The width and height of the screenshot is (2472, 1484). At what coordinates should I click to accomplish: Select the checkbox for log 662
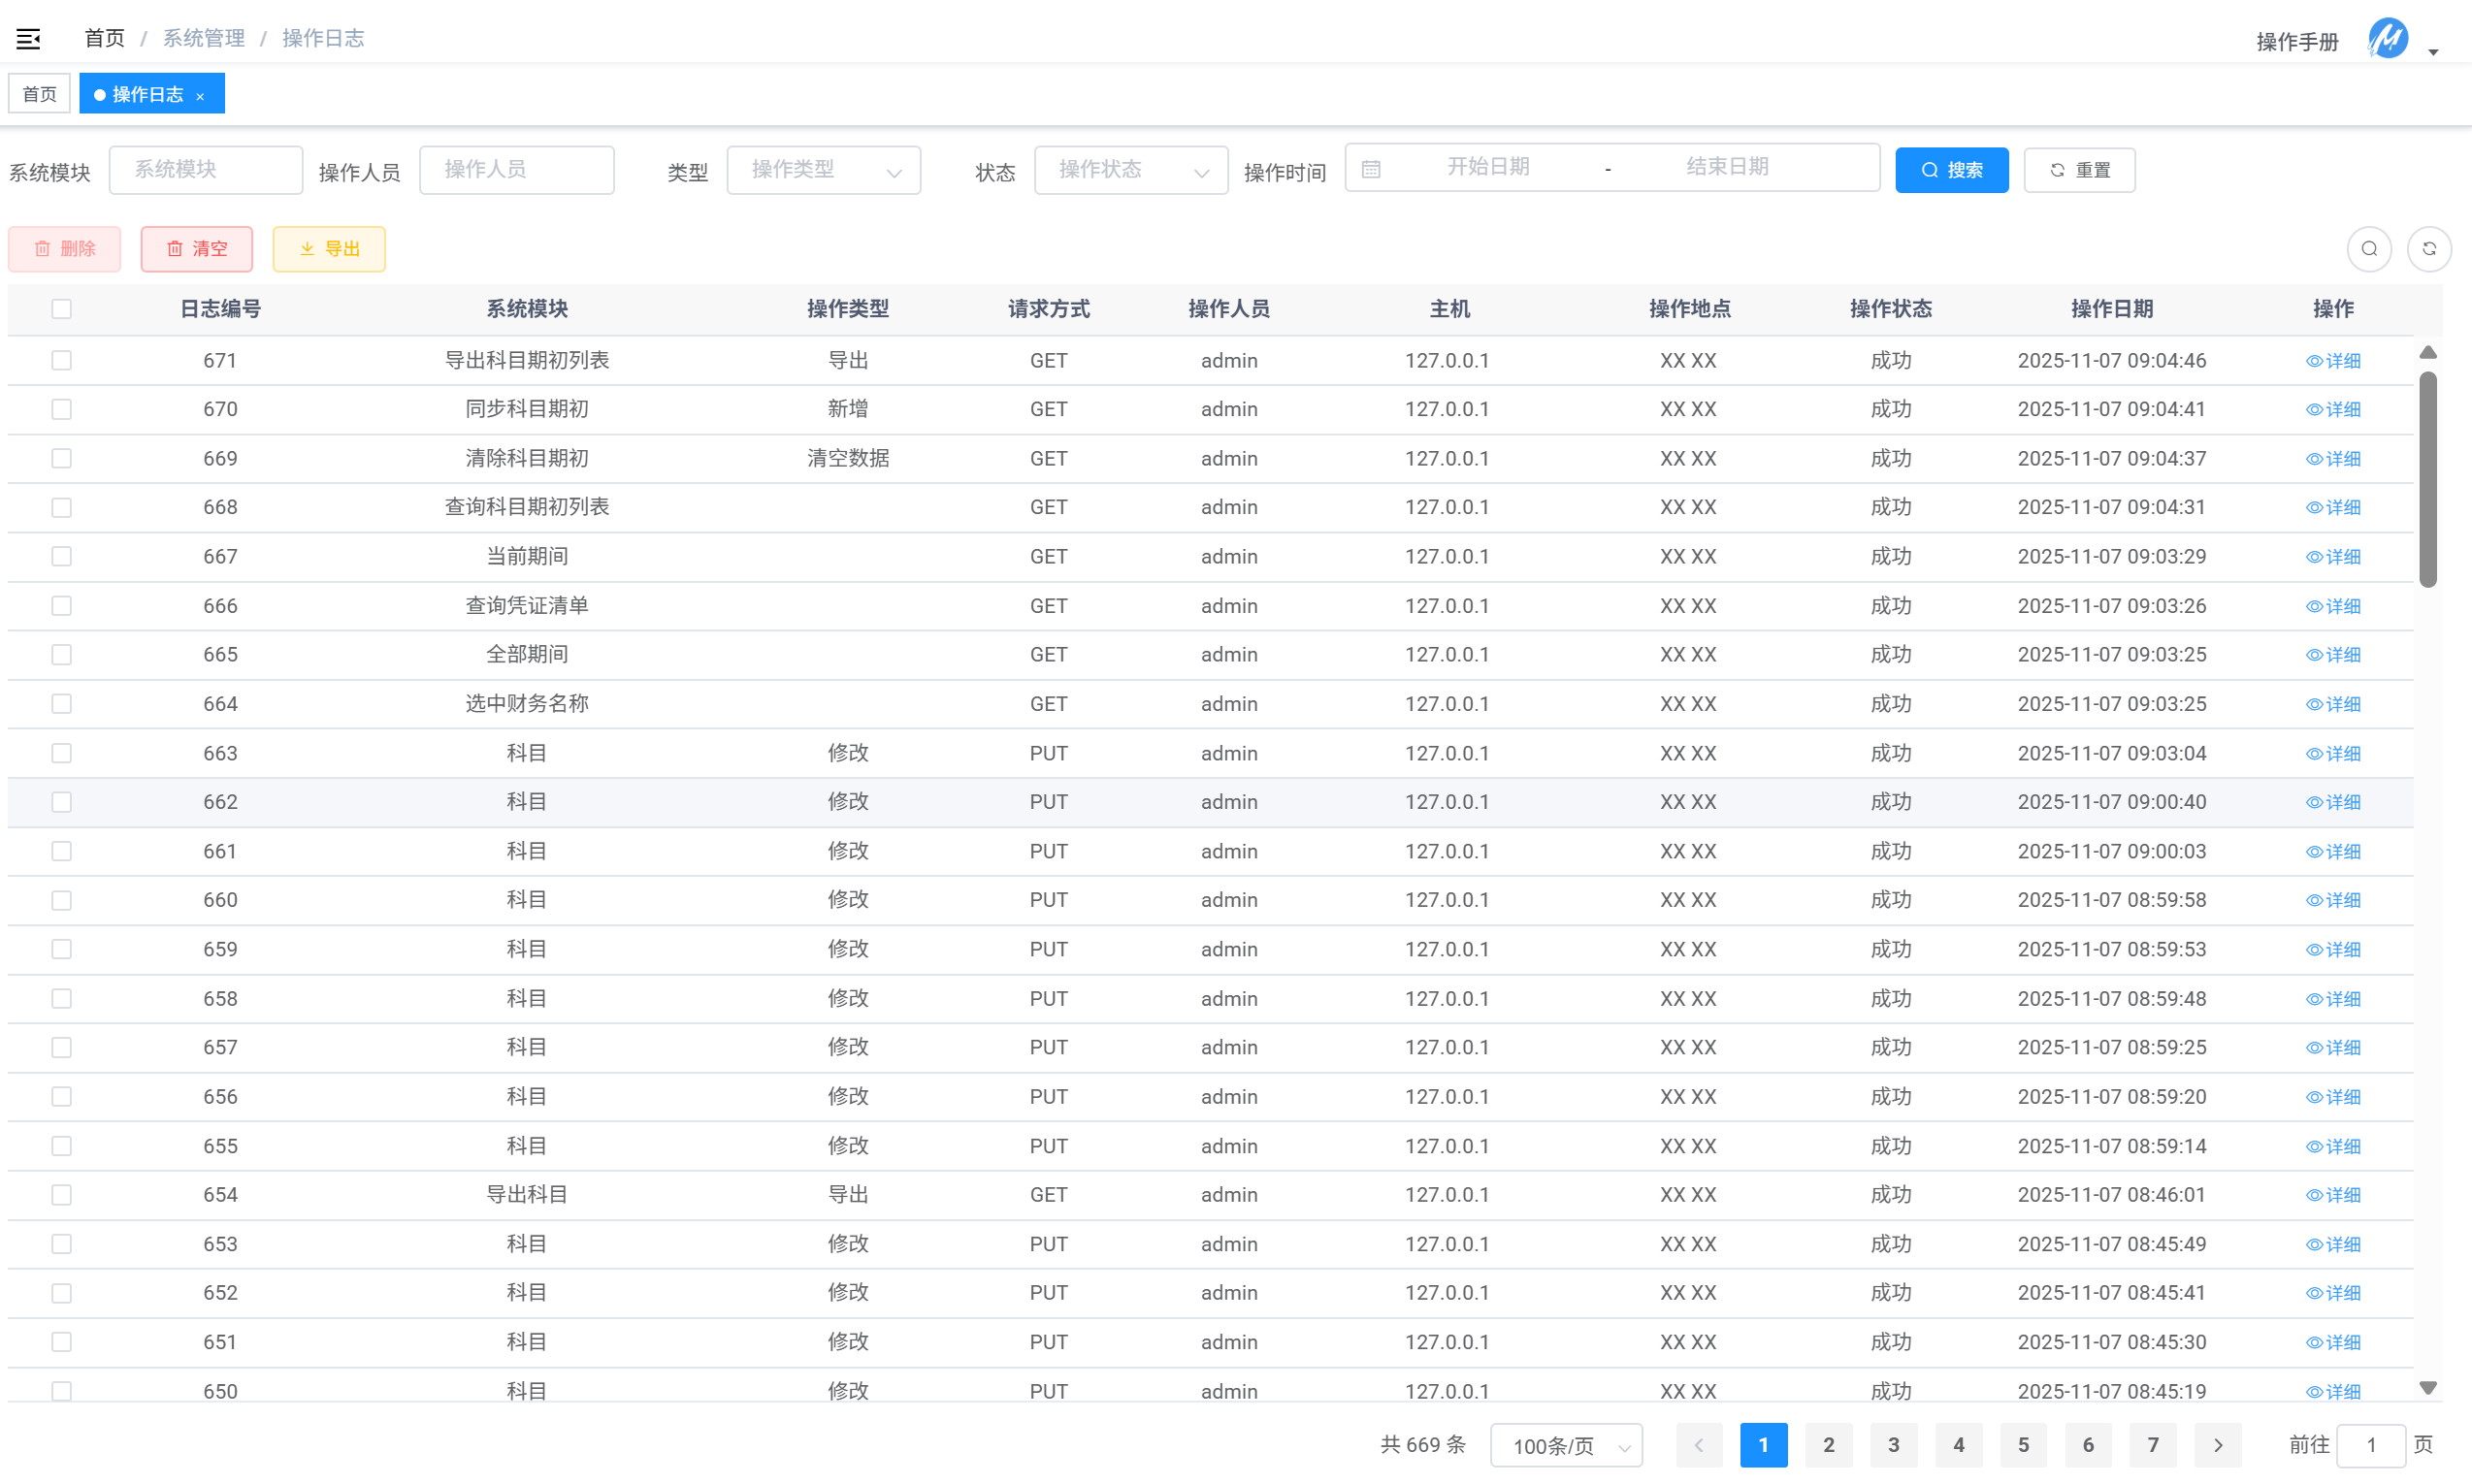62,802
